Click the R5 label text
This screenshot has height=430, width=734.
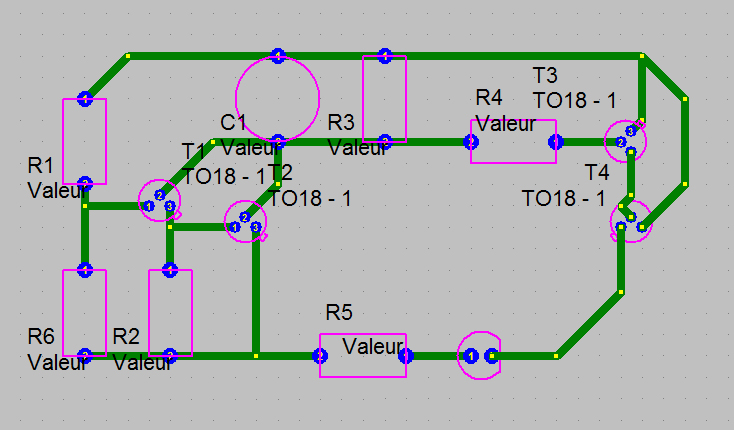[x=339, y=312]
